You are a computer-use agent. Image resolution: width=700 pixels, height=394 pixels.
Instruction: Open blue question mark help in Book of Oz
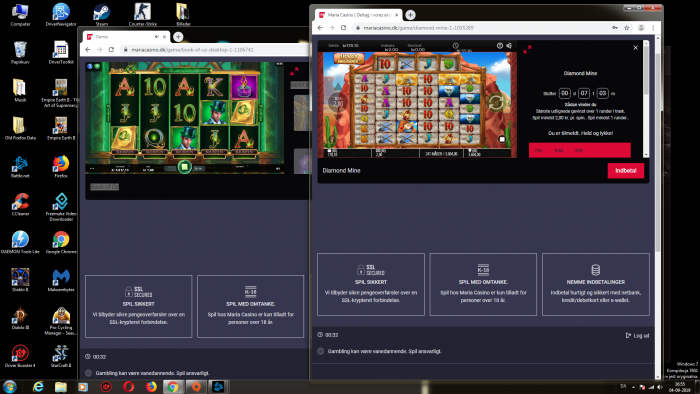90,66
